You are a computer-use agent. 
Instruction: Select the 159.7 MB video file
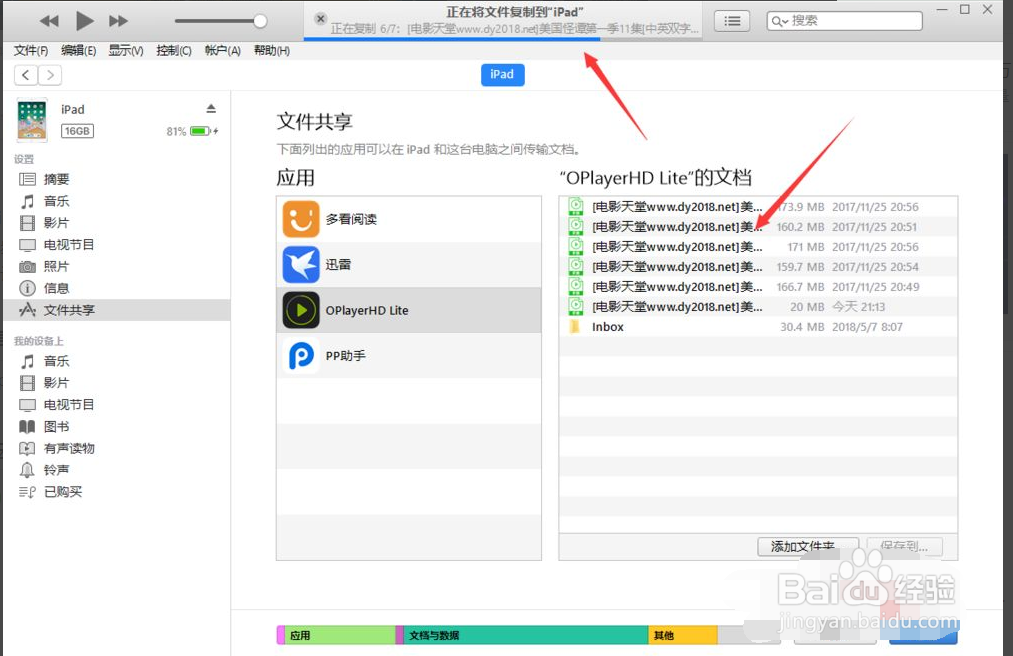click(x=758, y=267)
